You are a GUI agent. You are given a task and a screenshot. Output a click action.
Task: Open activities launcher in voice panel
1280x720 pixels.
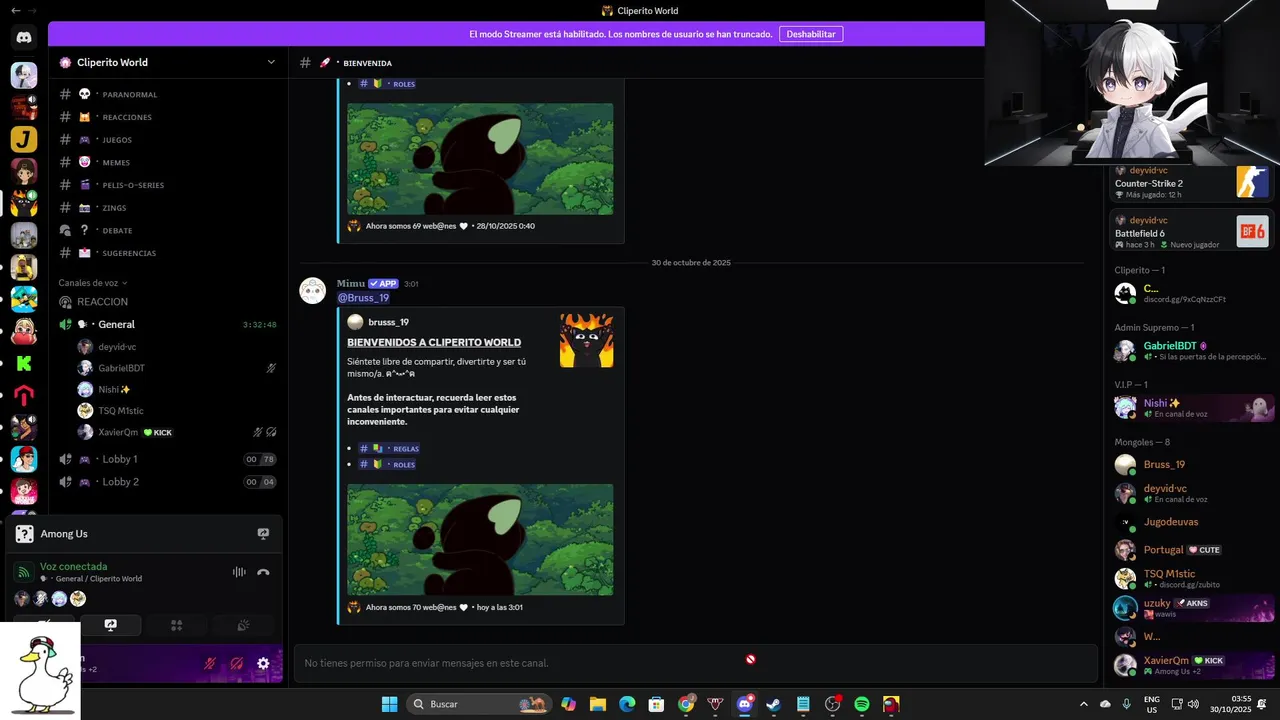point(176,625)
